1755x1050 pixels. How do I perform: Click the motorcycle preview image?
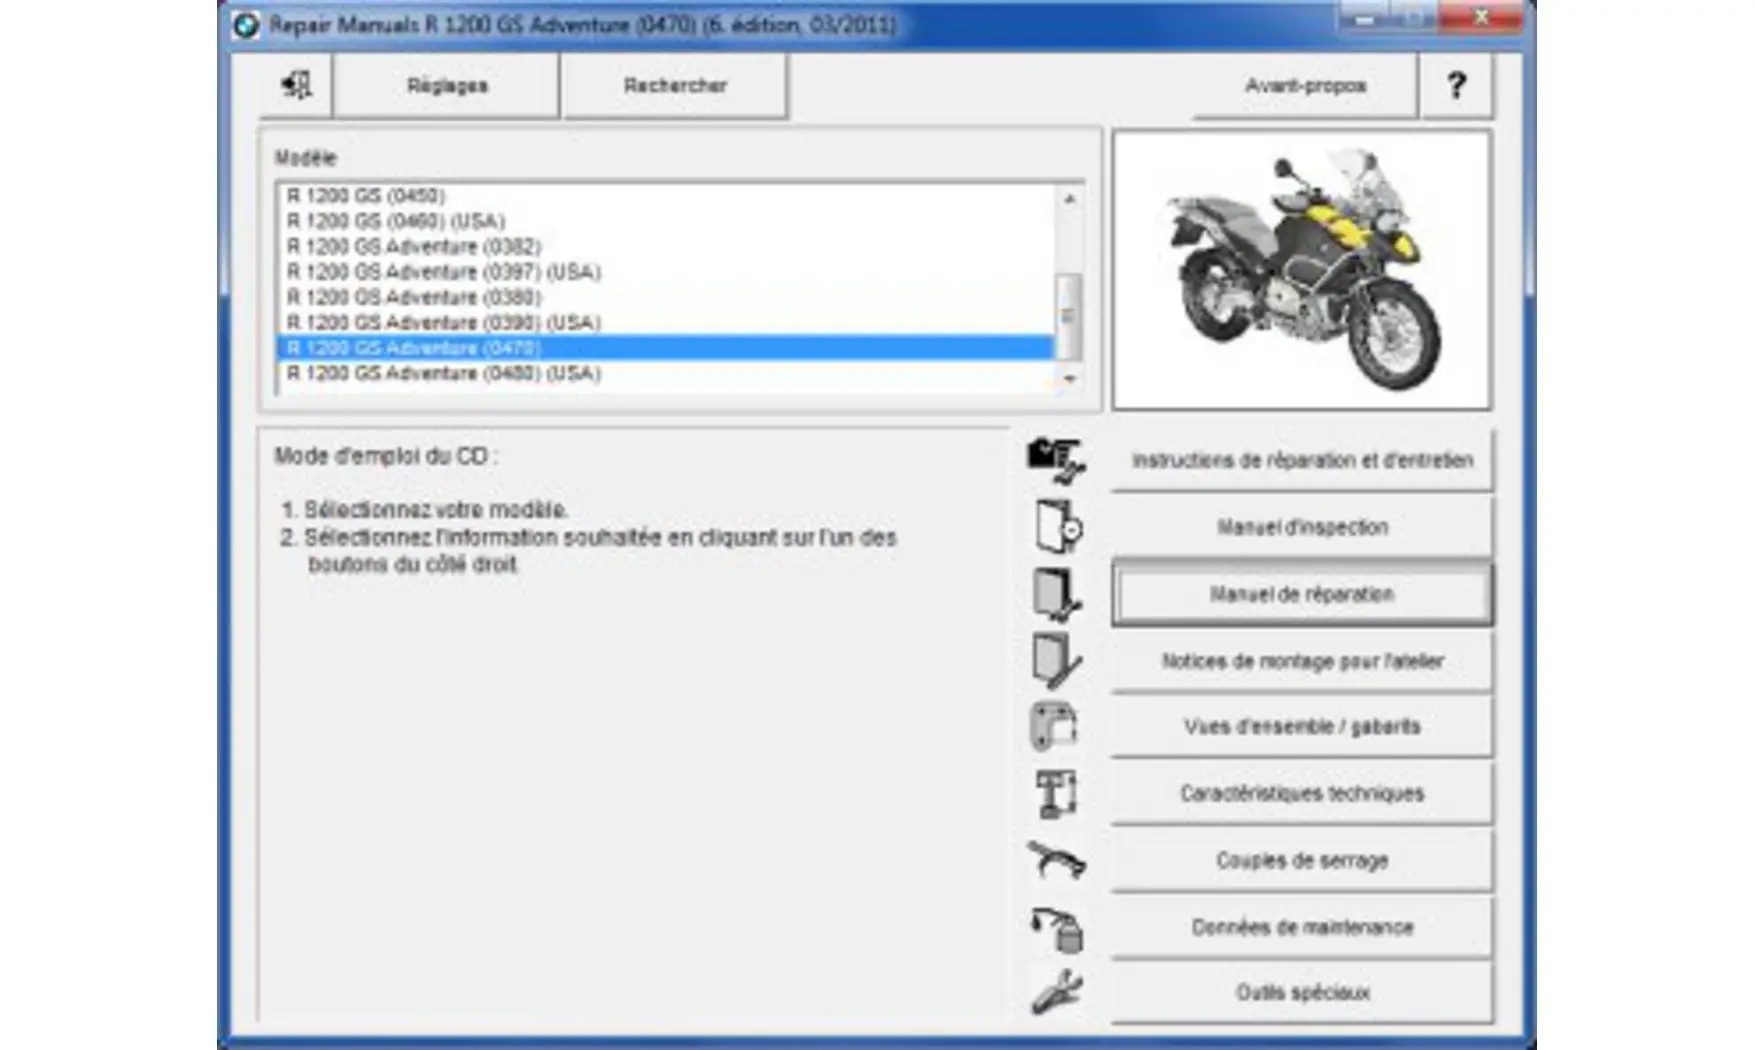coord(1302,270)
